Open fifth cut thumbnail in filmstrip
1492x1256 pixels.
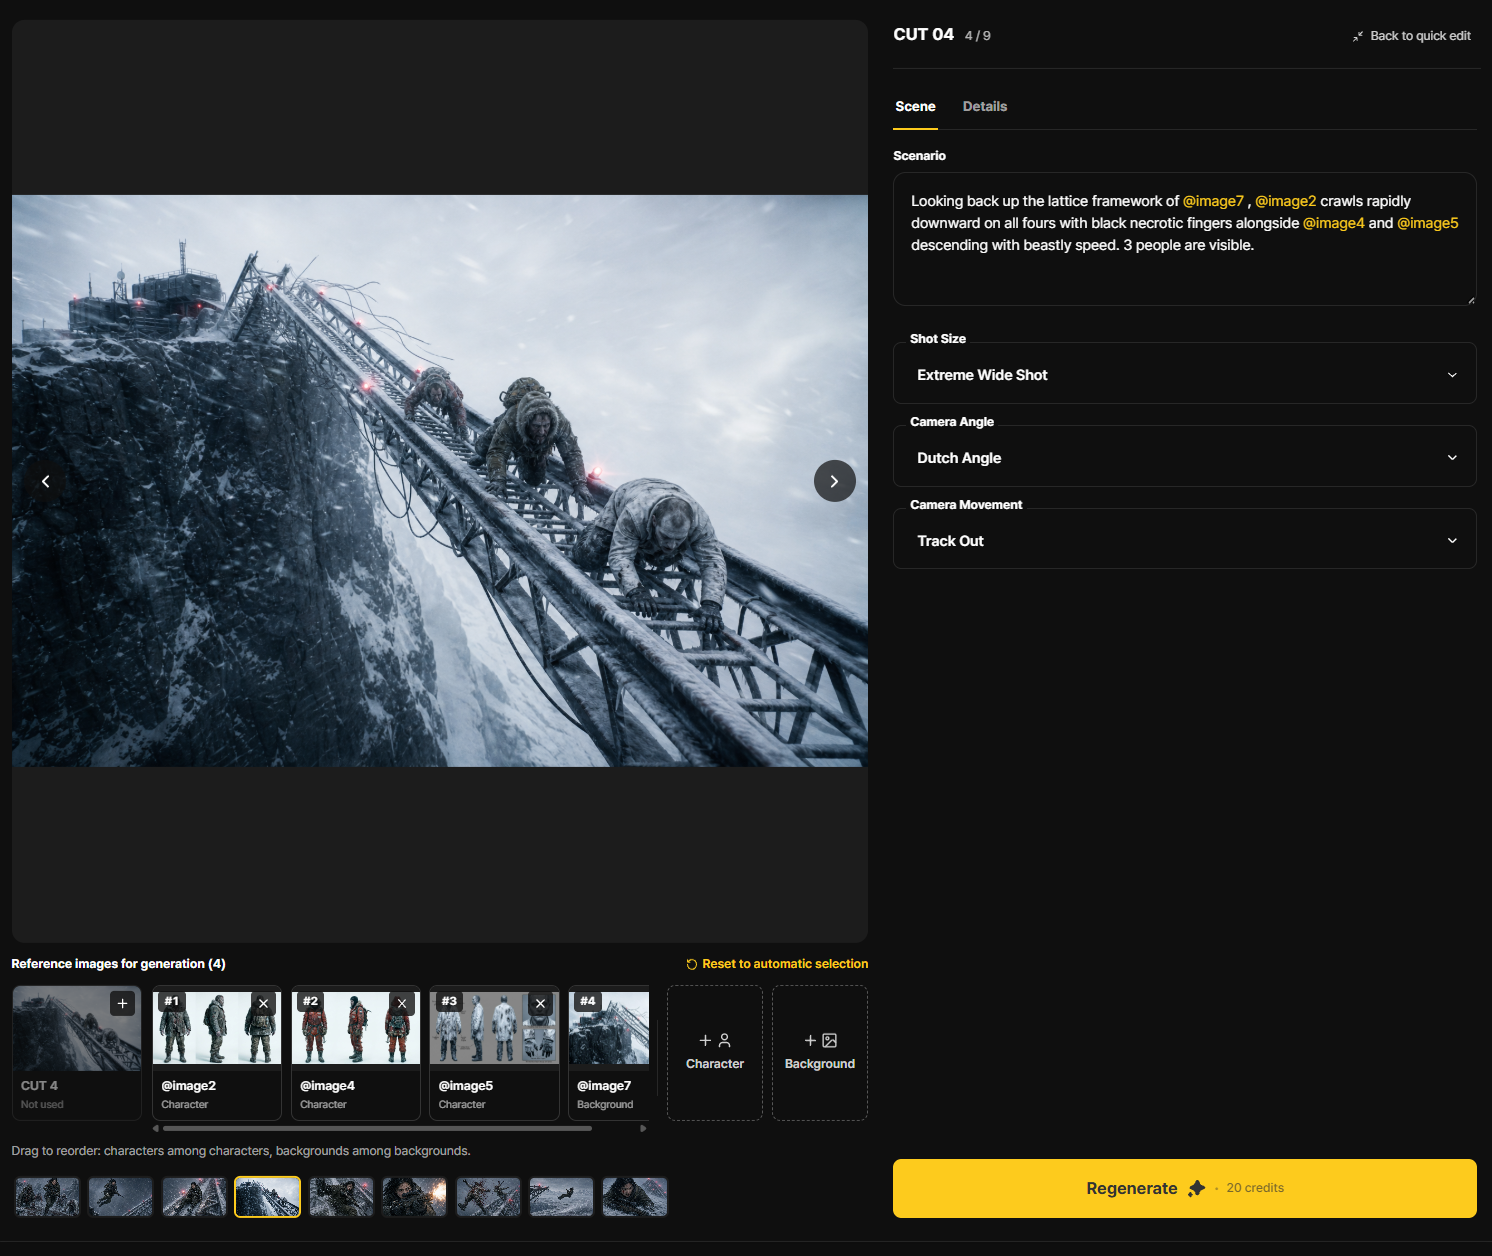[x=341, y=1197]
